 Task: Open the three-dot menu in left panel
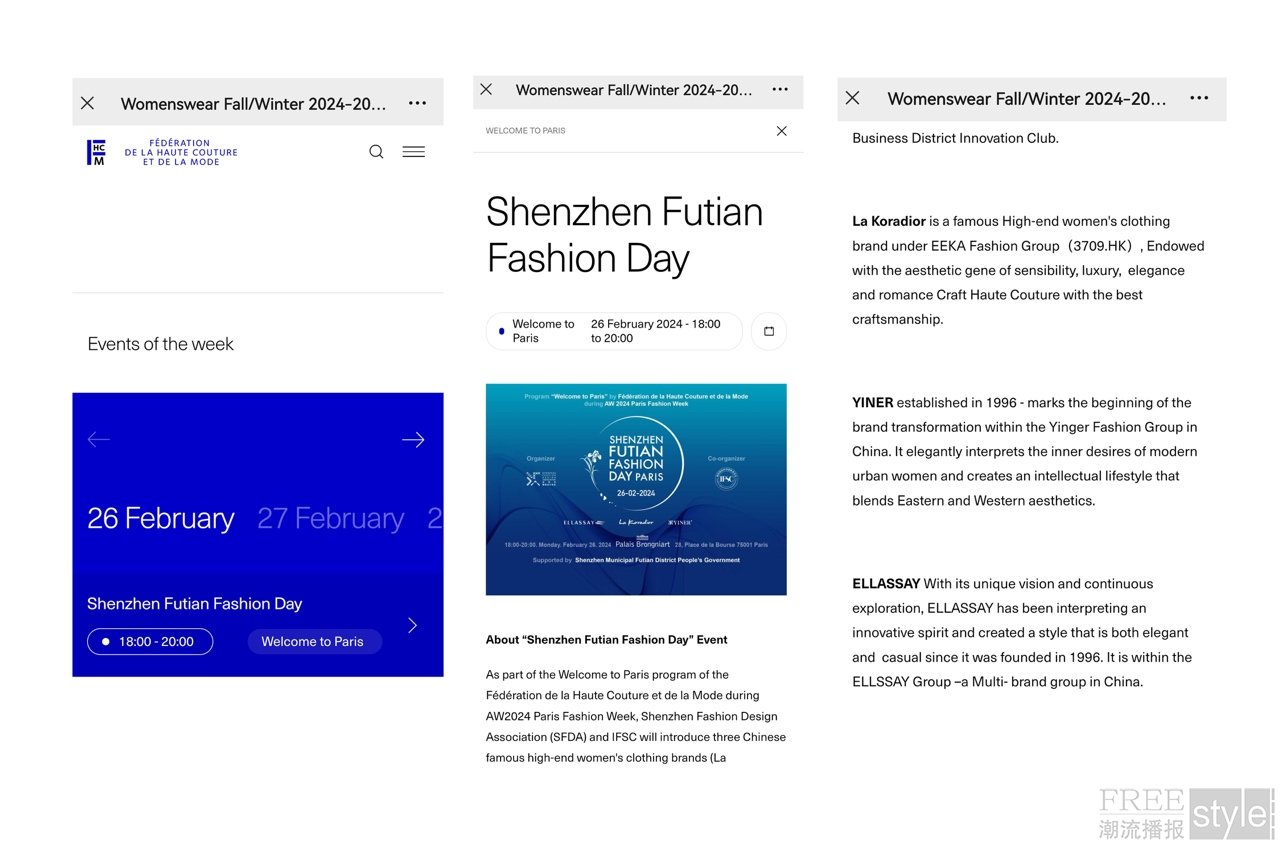click(417, 103)
